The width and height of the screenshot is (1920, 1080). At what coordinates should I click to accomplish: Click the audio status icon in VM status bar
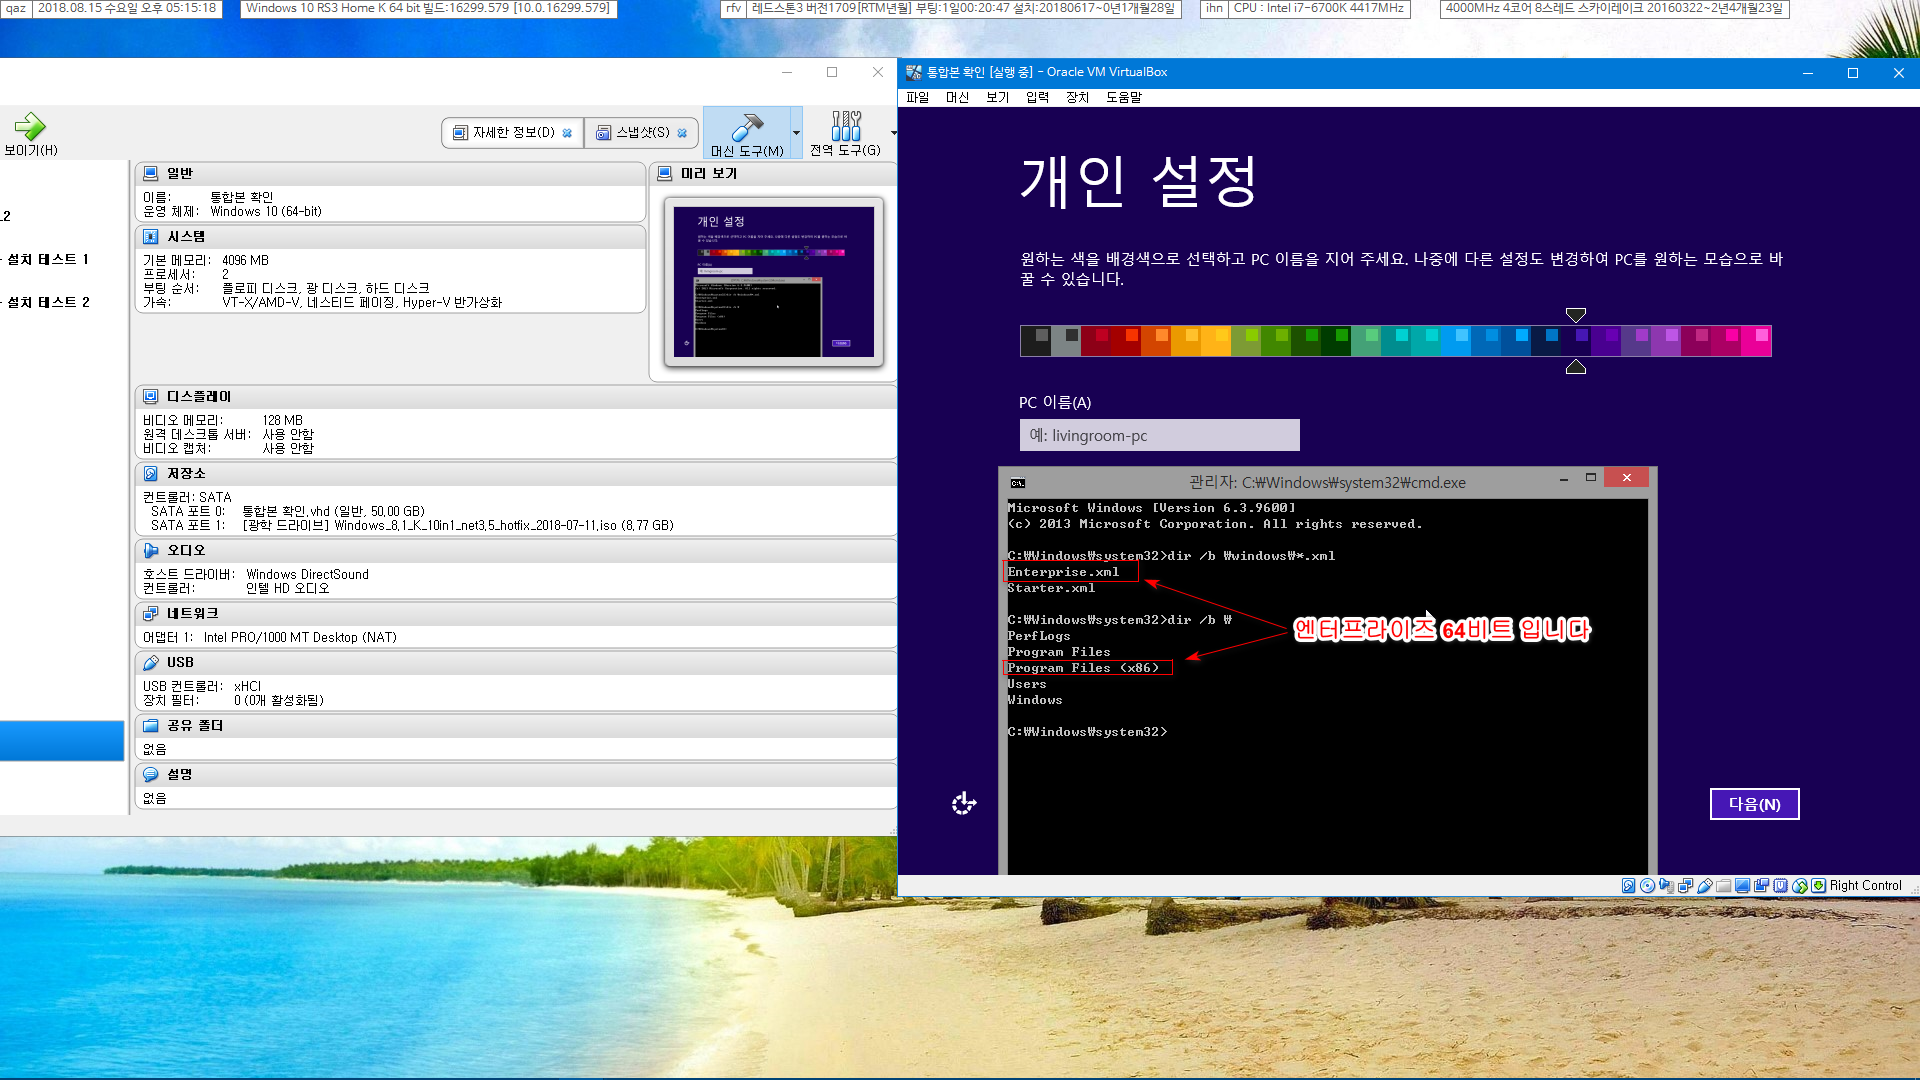[x=1666, y=885]
